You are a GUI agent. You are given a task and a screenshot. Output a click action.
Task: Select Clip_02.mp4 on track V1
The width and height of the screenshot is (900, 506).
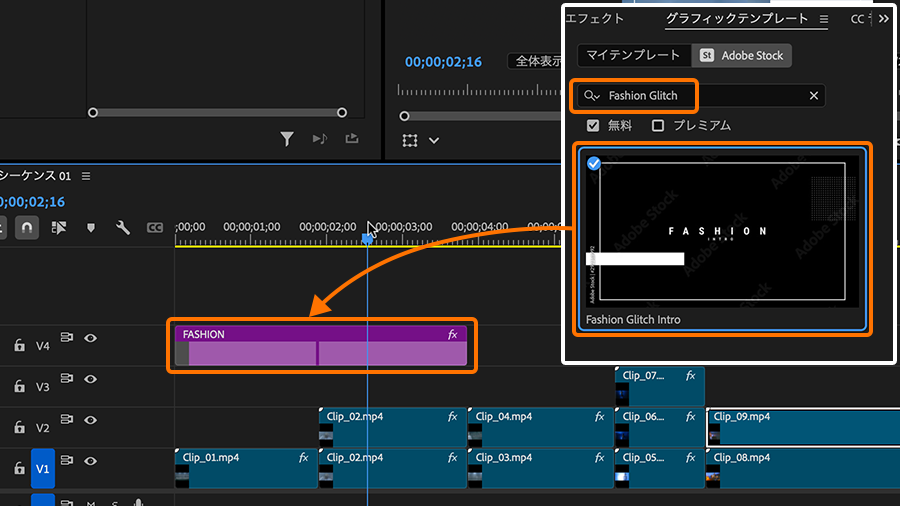pos(393,469)
